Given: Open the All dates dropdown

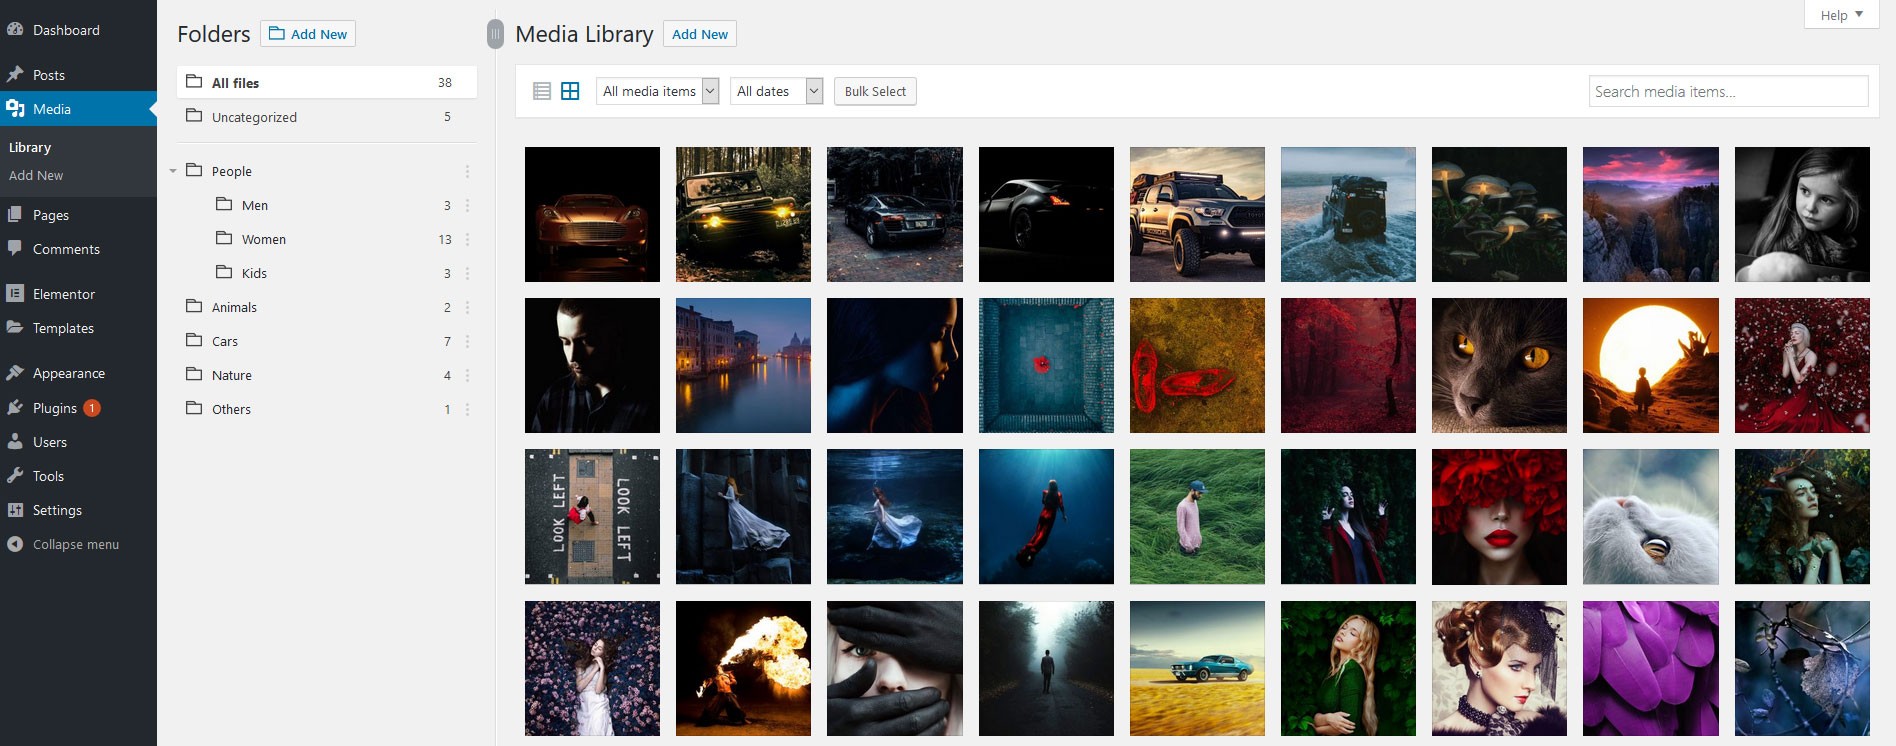Looking at the screenshot, I should click(x=776, y=91).
